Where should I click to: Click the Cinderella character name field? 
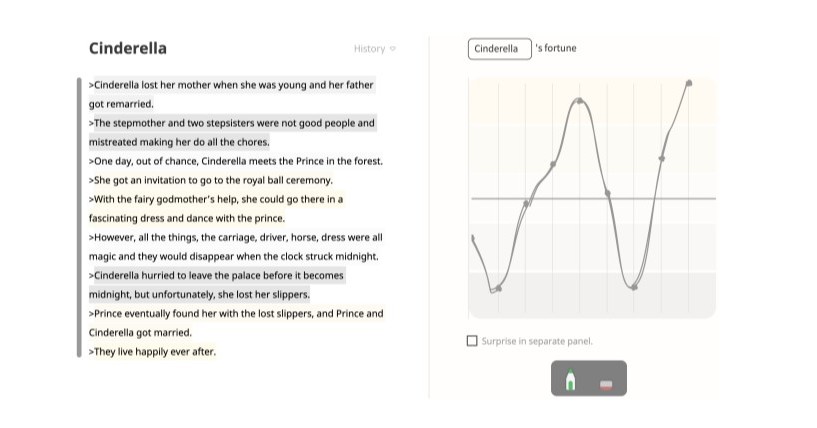pos(499,49)
